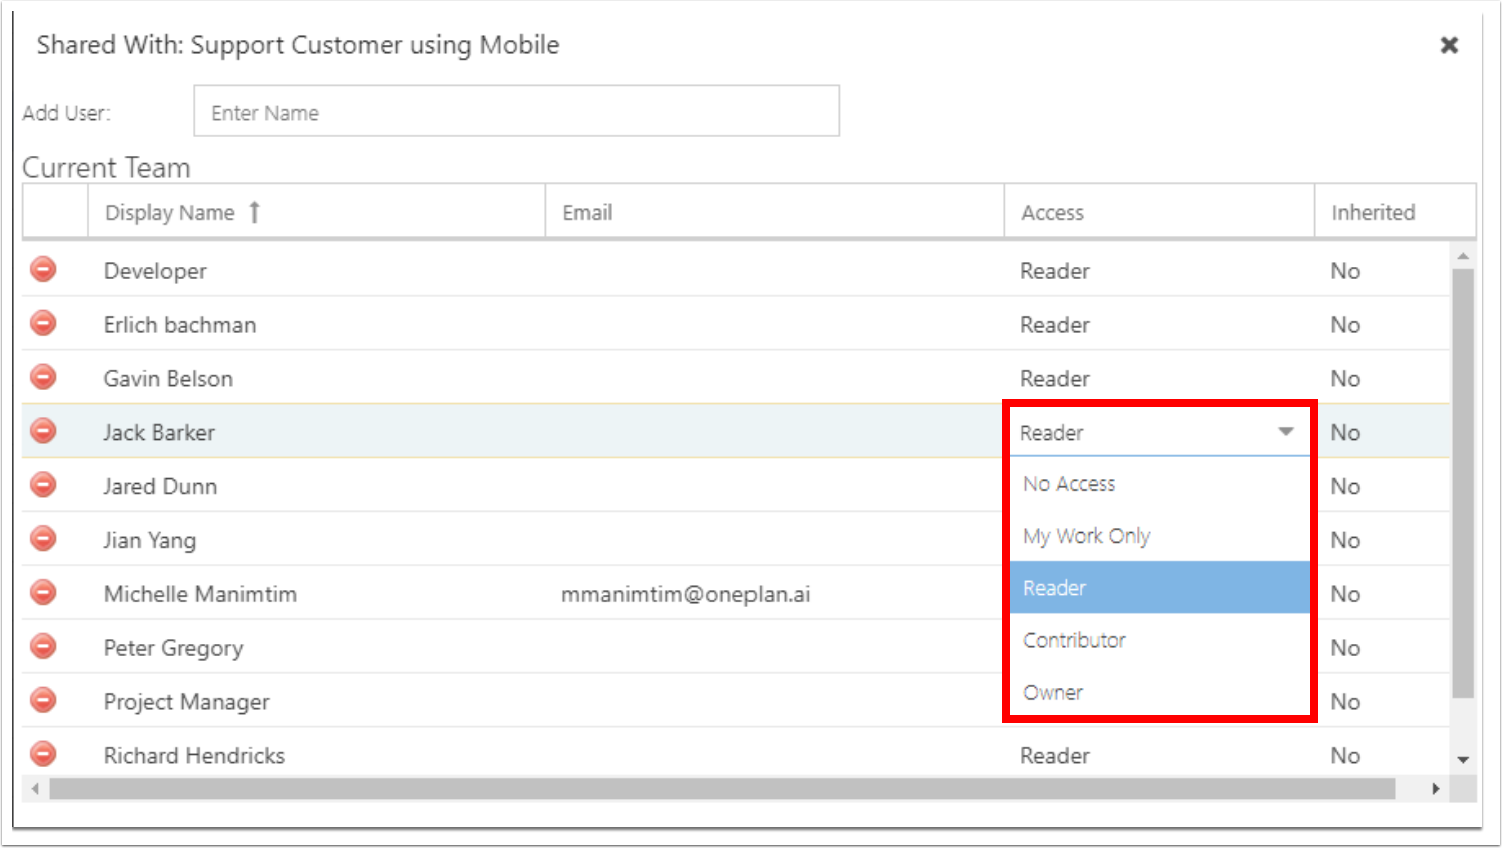Click the horizontal scrollbar right arrow
Screen dimensions: 1502x848
(x=1436, y=789)
